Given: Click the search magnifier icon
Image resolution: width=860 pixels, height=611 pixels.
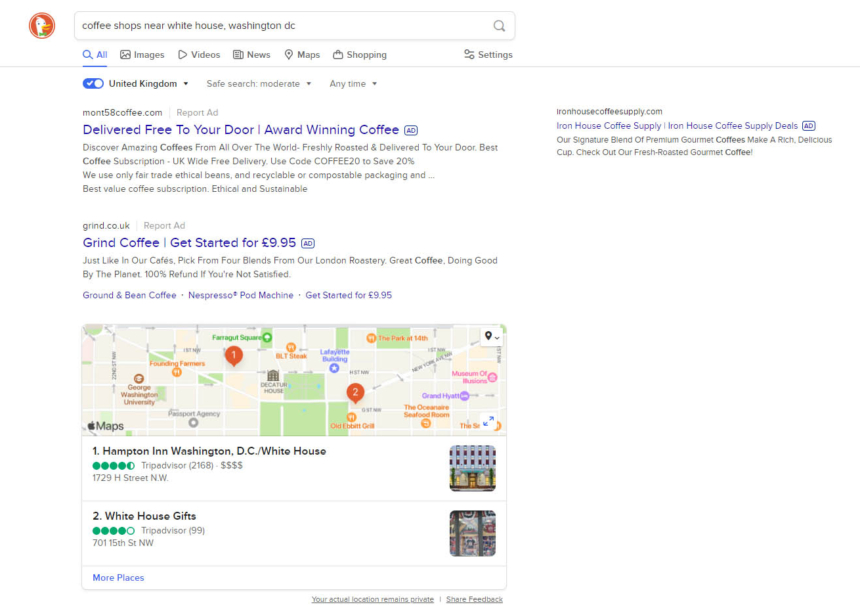Looking at the screenshot, I should 499,26.
